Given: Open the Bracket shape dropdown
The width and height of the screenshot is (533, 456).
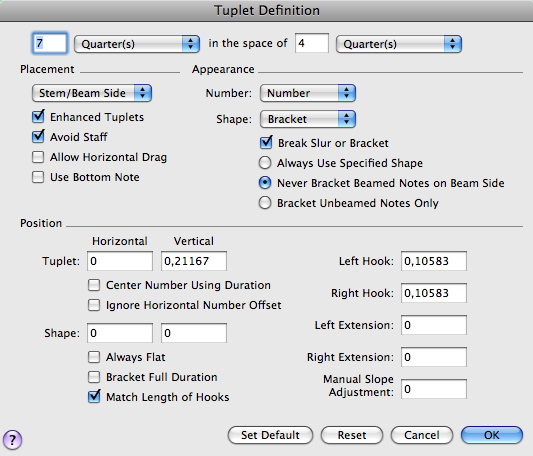Looking at the screenshot, I should tap(308, 119).
